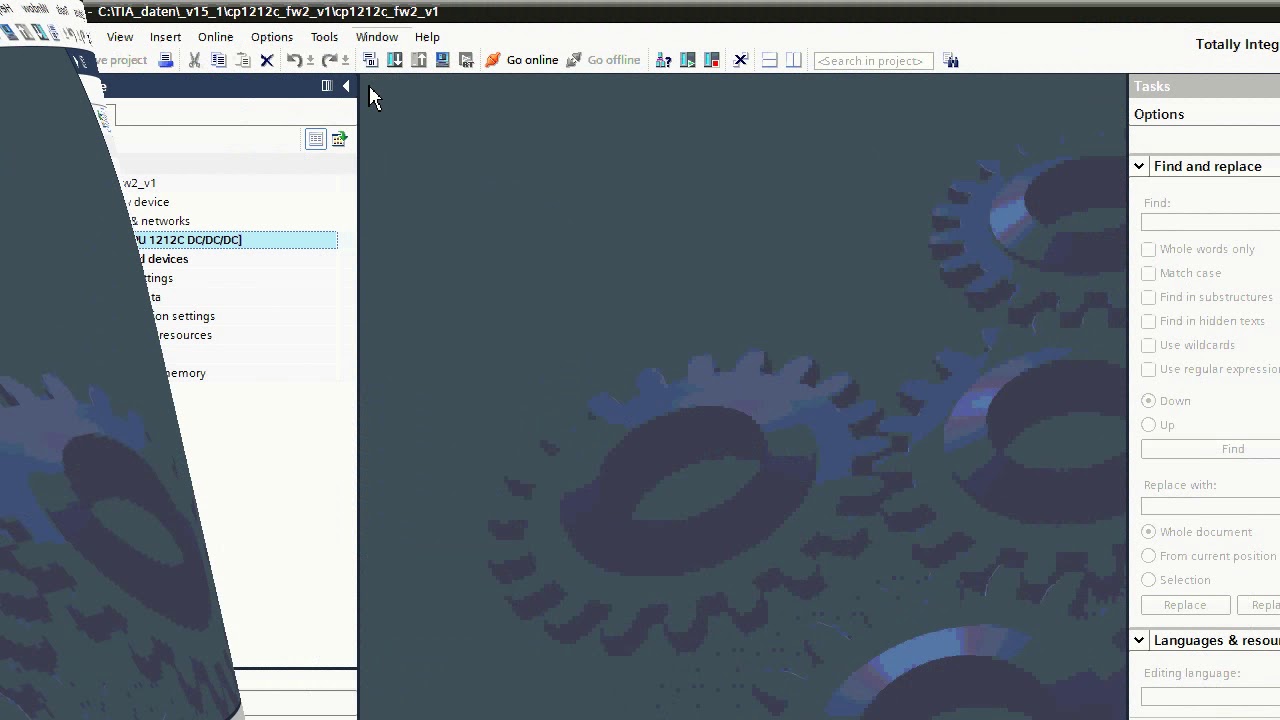Click the table view icon in project tree
1280x720 pixels.
click(315, 139)
